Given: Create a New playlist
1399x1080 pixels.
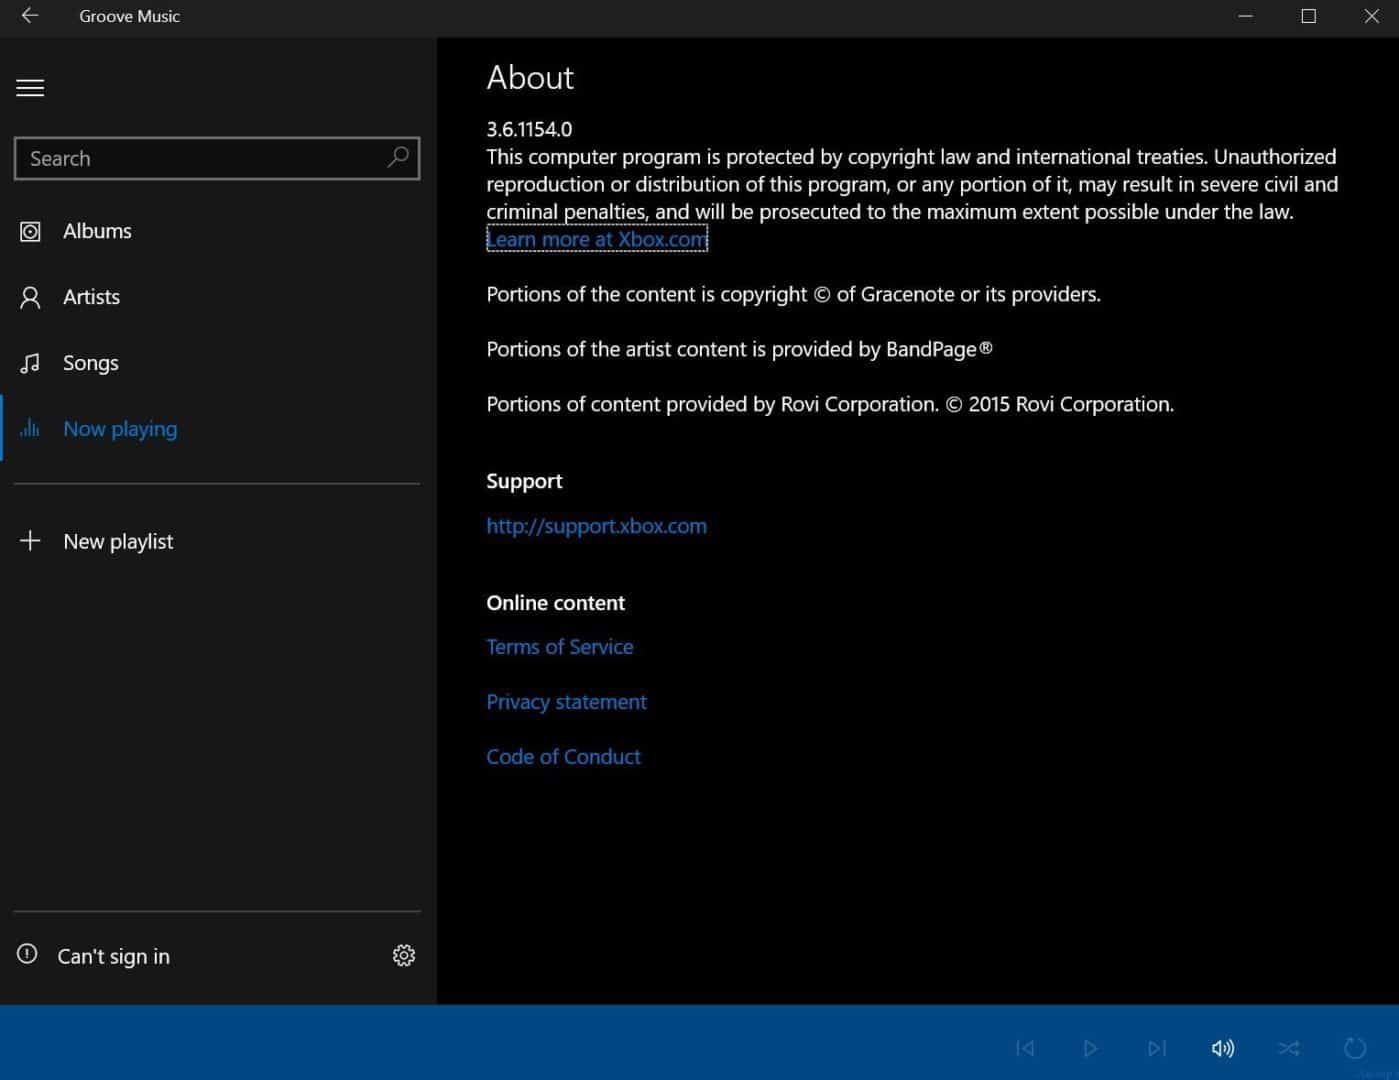Looking at the screenshot, I should point(118,541).
